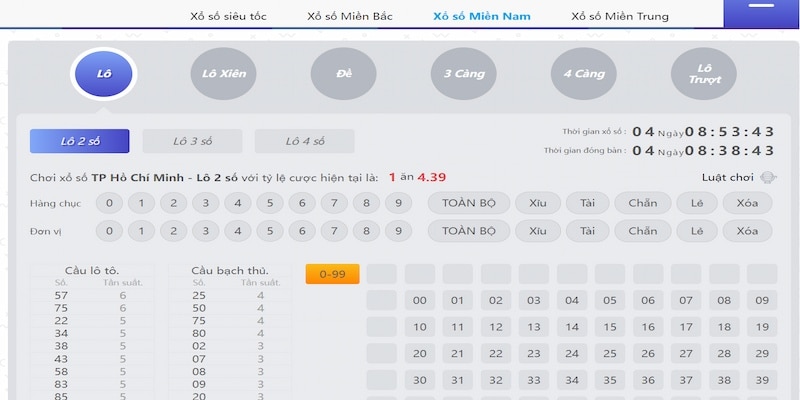
Task: Click Xóa in Hàng chục row
Action: (x=747, y=203)
